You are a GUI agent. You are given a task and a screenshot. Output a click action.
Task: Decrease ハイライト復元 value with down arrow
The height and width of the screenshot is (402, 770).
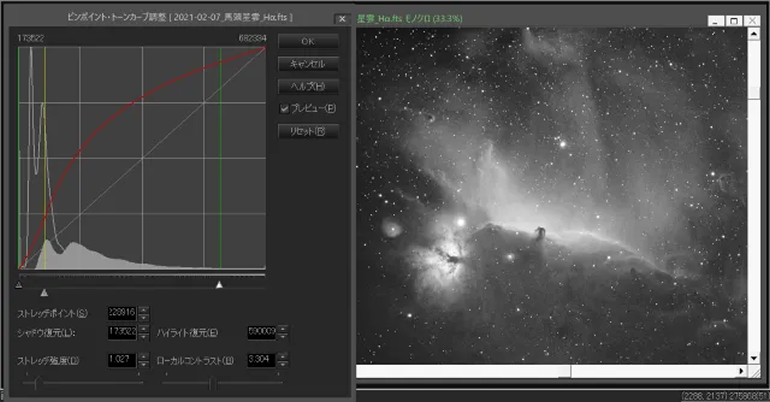click(x=283, y=336)
